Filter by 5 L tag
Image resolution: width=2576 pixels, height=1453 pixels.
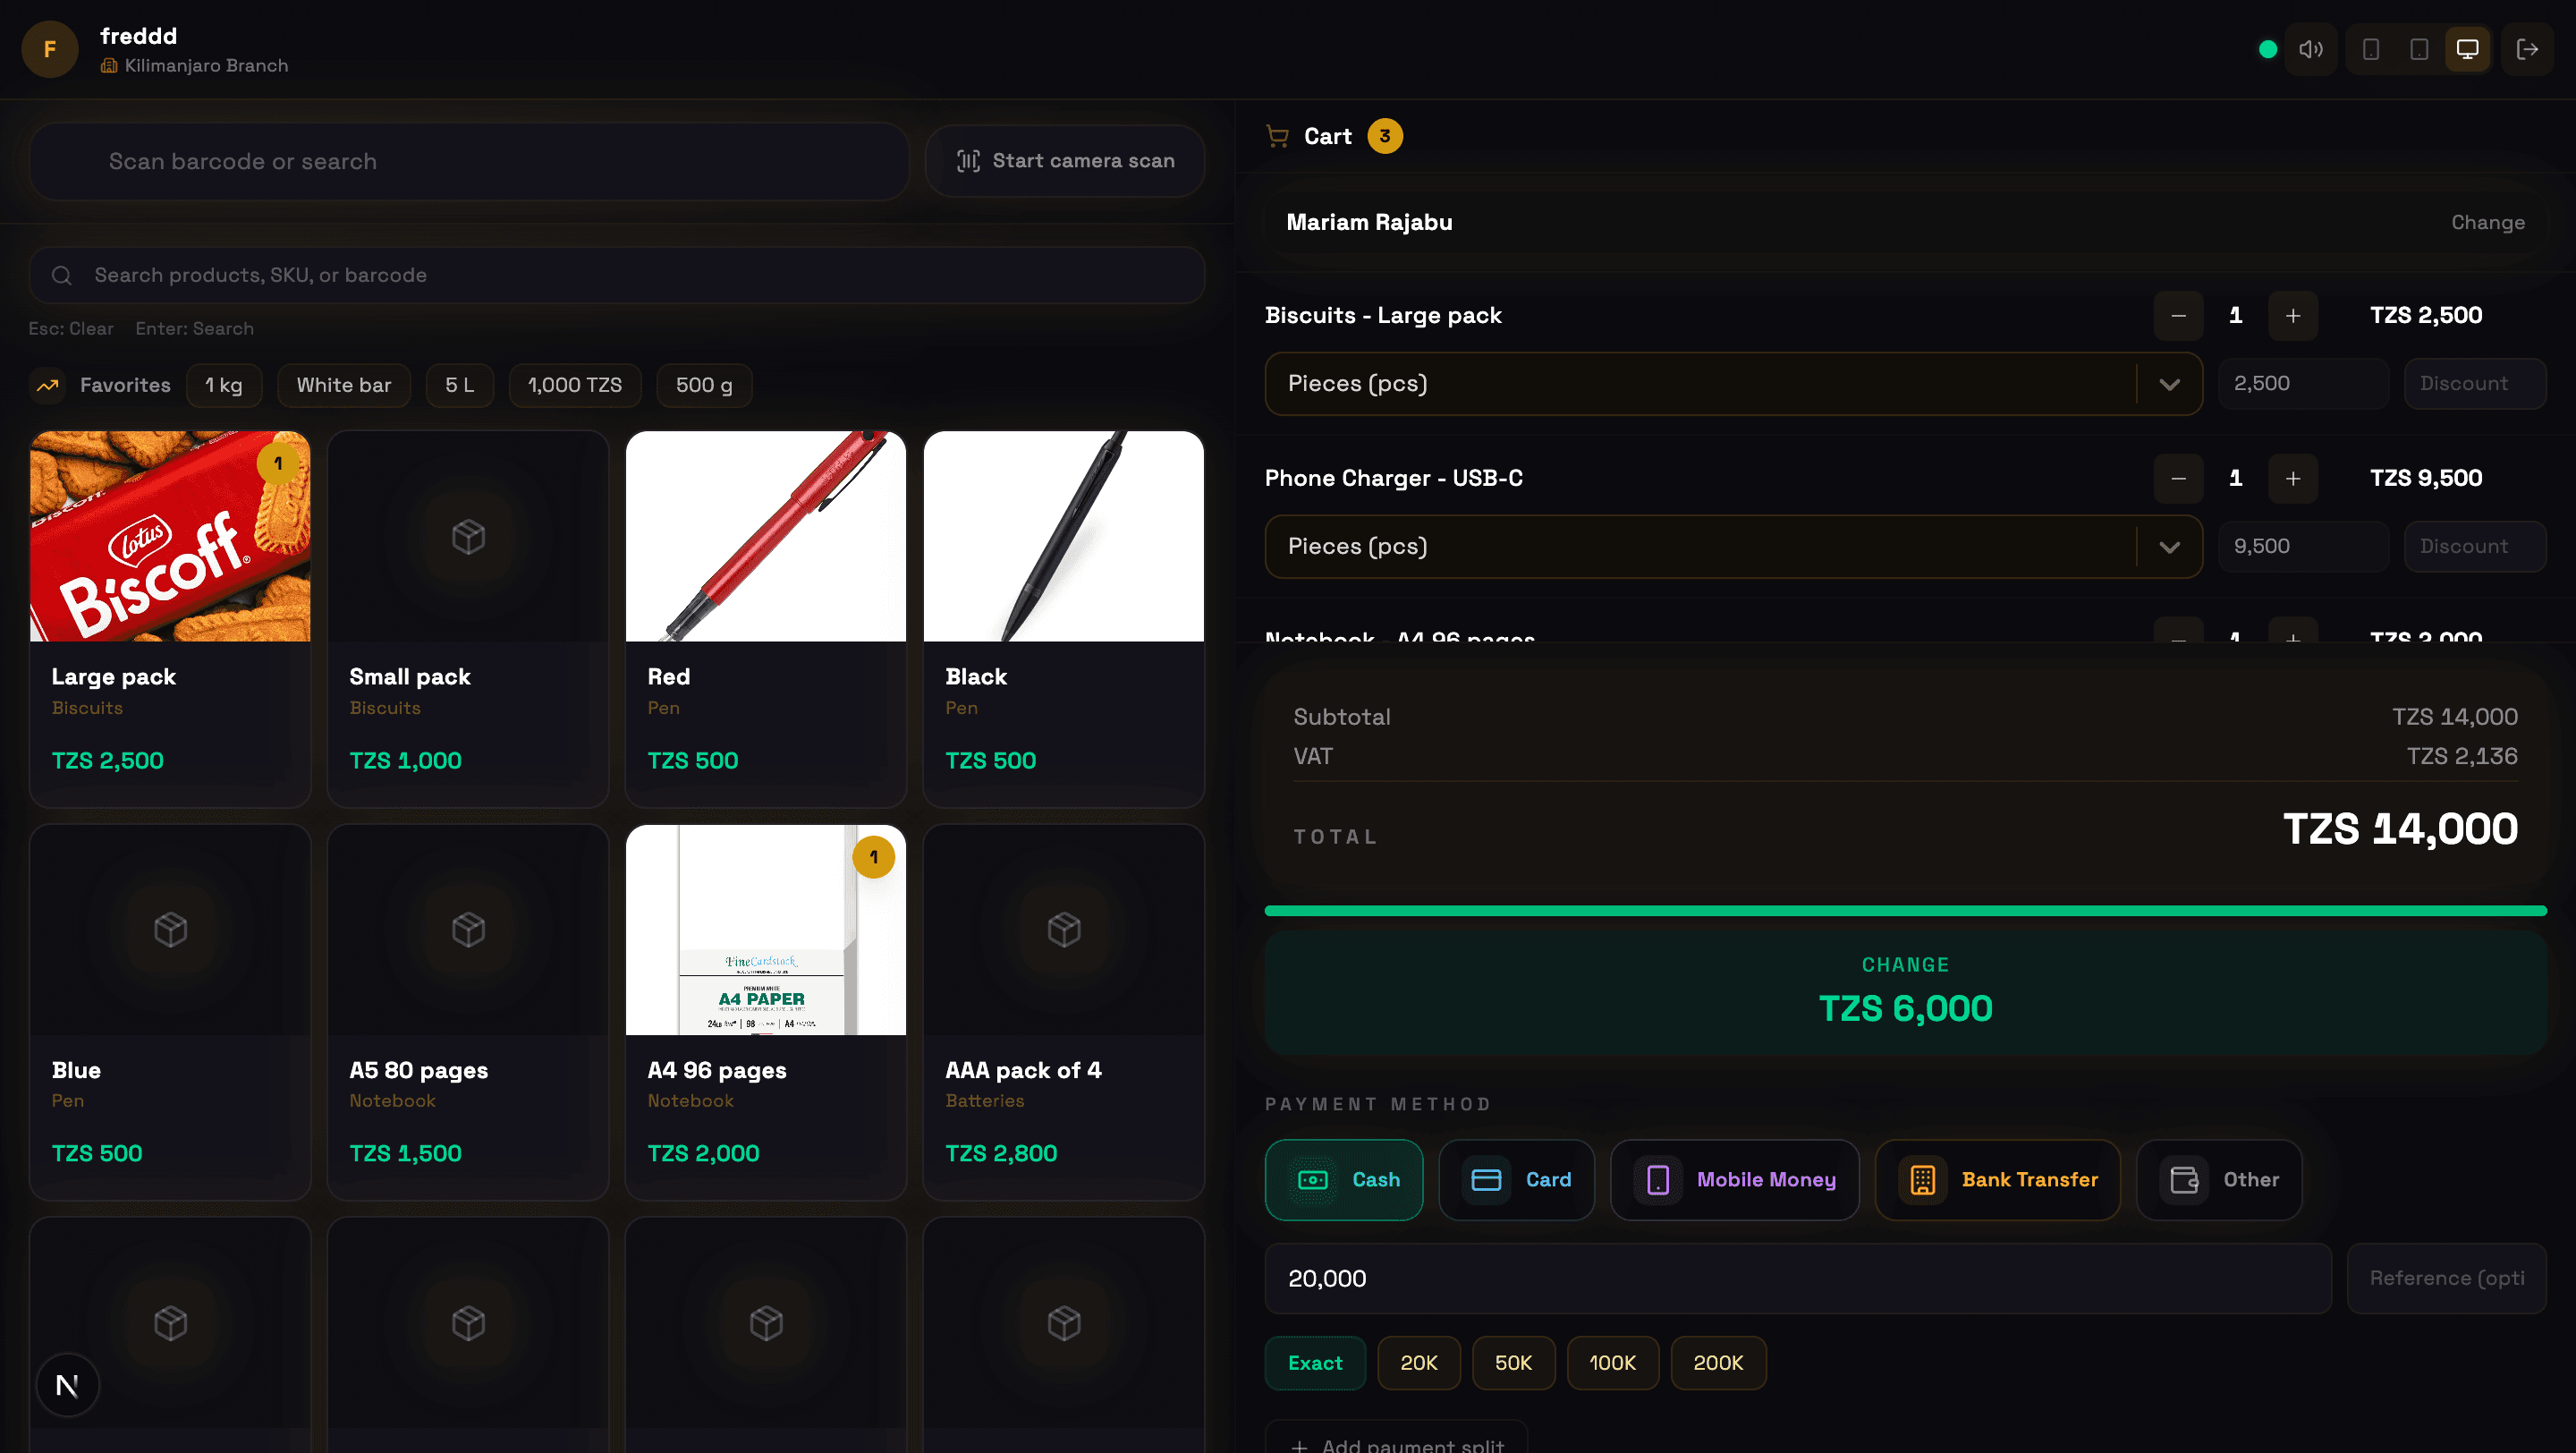tap(460, 385)
